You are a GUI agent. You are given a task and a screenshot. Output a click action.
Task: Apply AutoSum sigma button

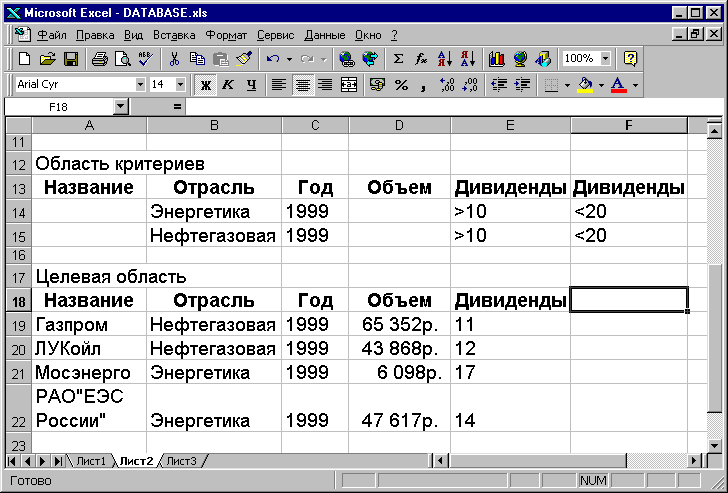(398, 59)
